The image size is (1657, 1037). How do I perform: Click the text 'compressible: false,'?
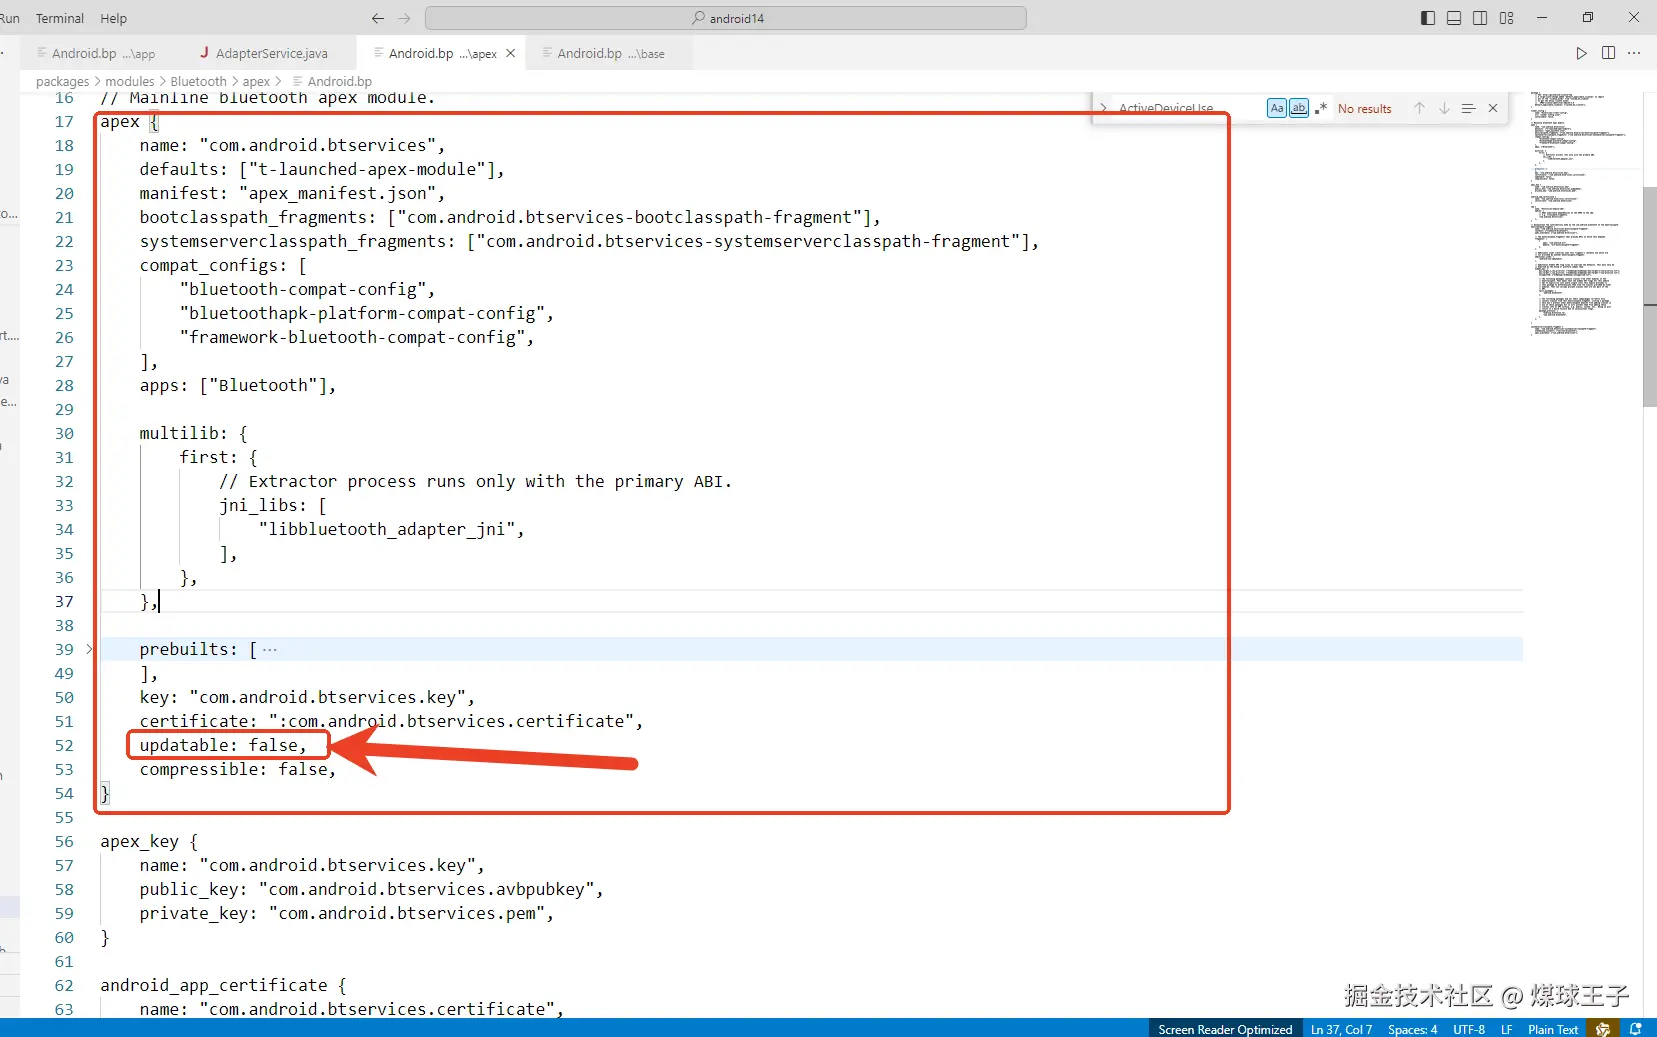pyautogui.click(x=238, y=769)
